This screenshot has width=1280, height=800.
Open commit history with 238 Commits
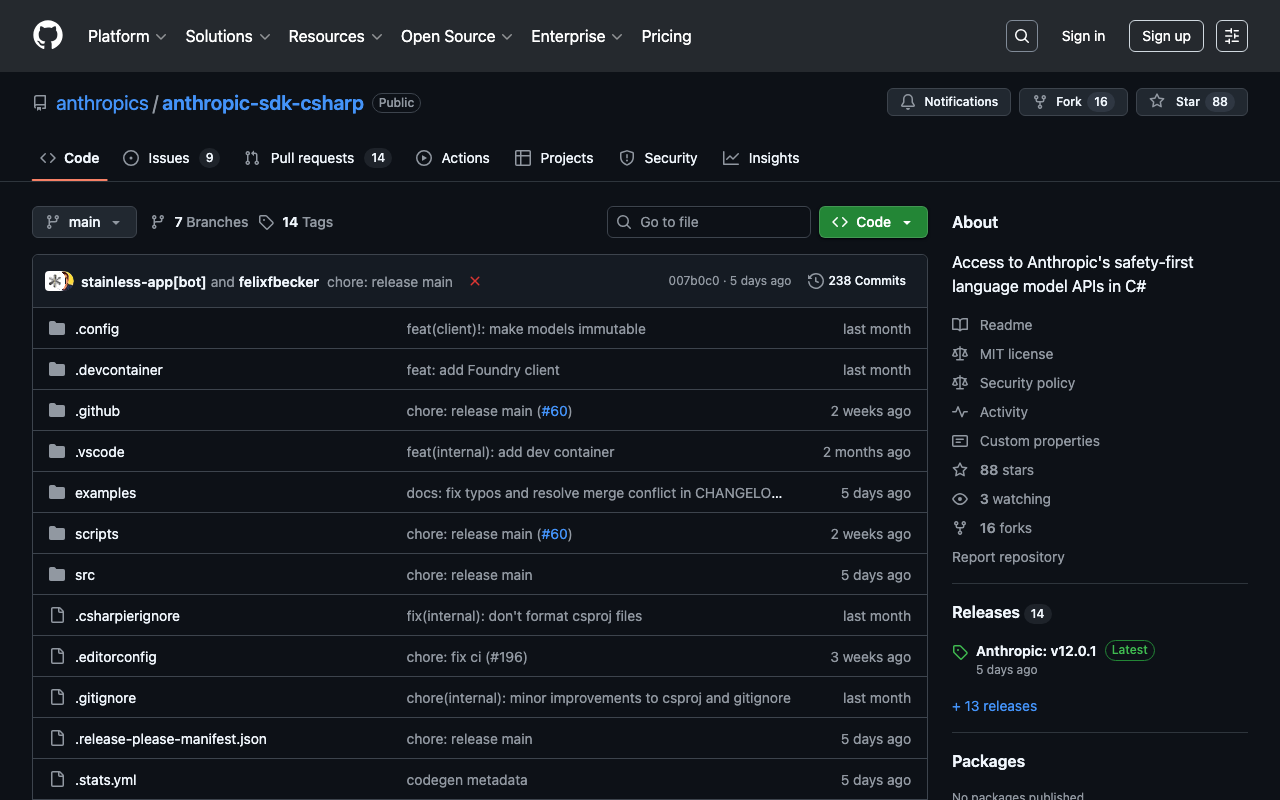857,281
